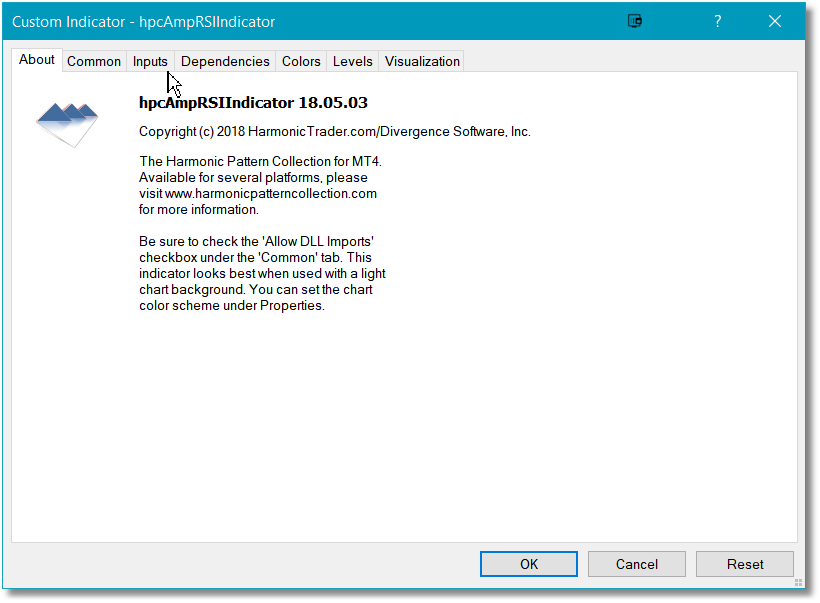
Task: Confirm with the OK button
Action: pyautogui.click(x=529, y=564)
